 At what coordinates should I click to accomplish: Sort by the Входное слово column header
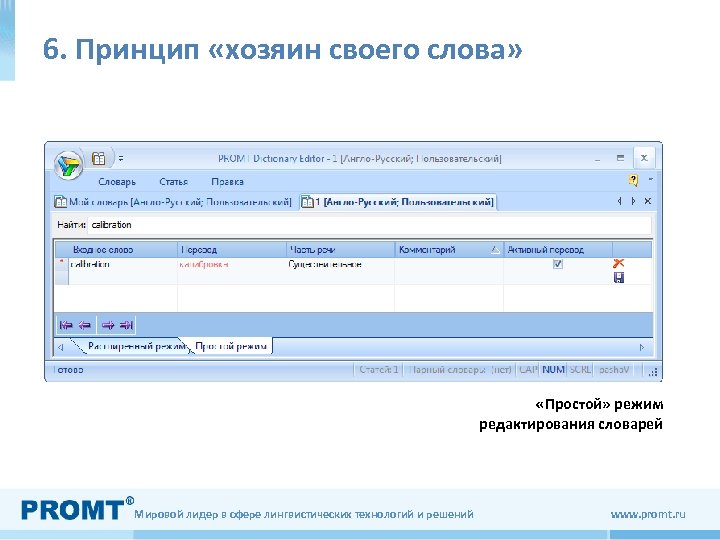pos(116,250)
